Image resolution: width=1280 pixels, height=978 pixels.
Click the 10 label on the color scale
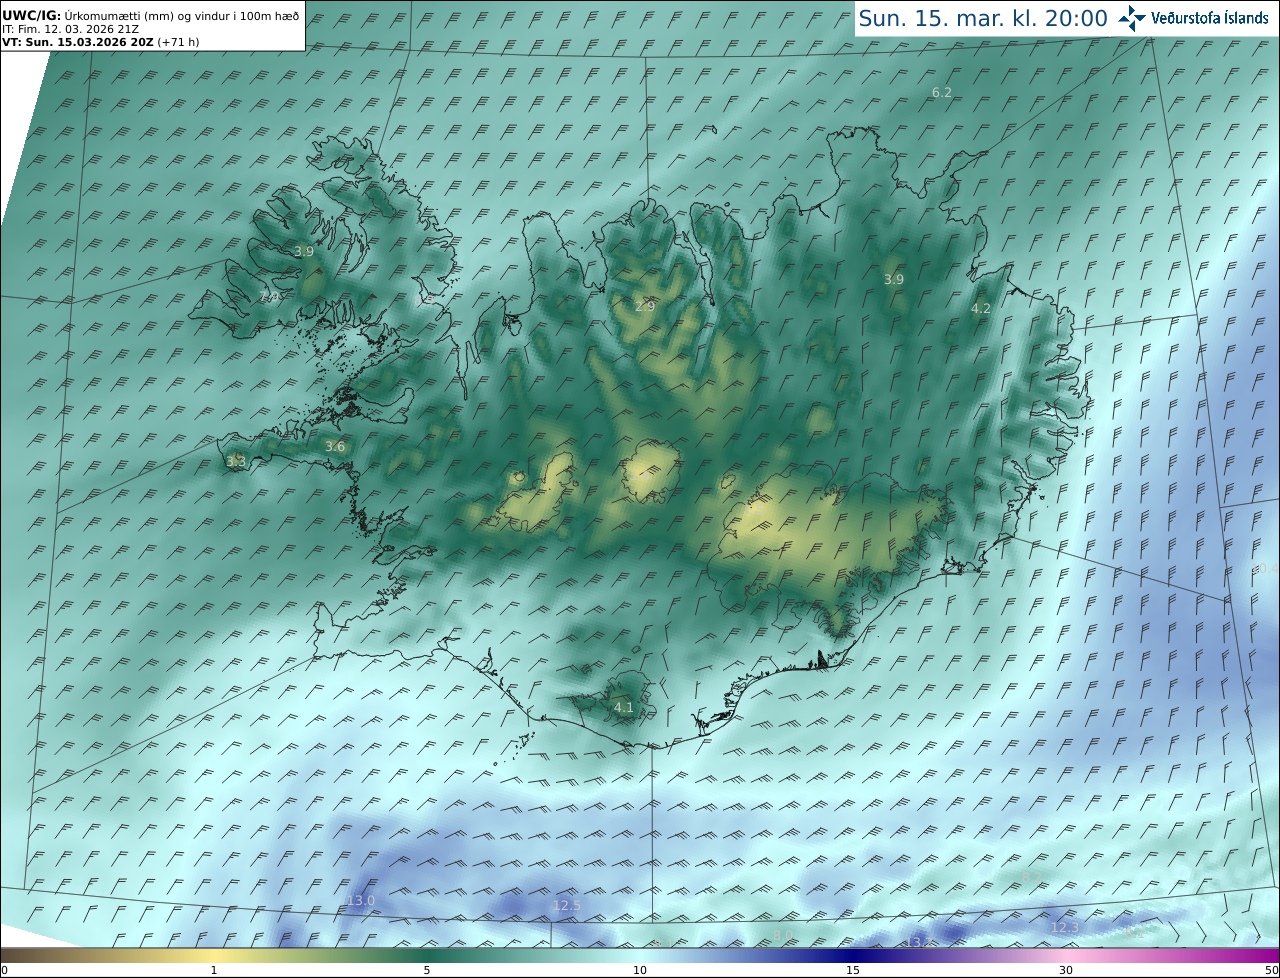pyautogui.click(x=640, y=970)
